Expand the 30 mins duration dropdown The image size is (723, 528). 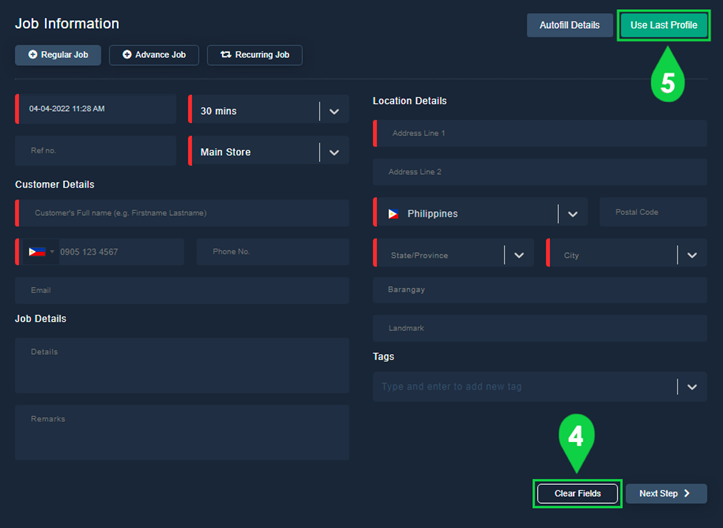334,111
